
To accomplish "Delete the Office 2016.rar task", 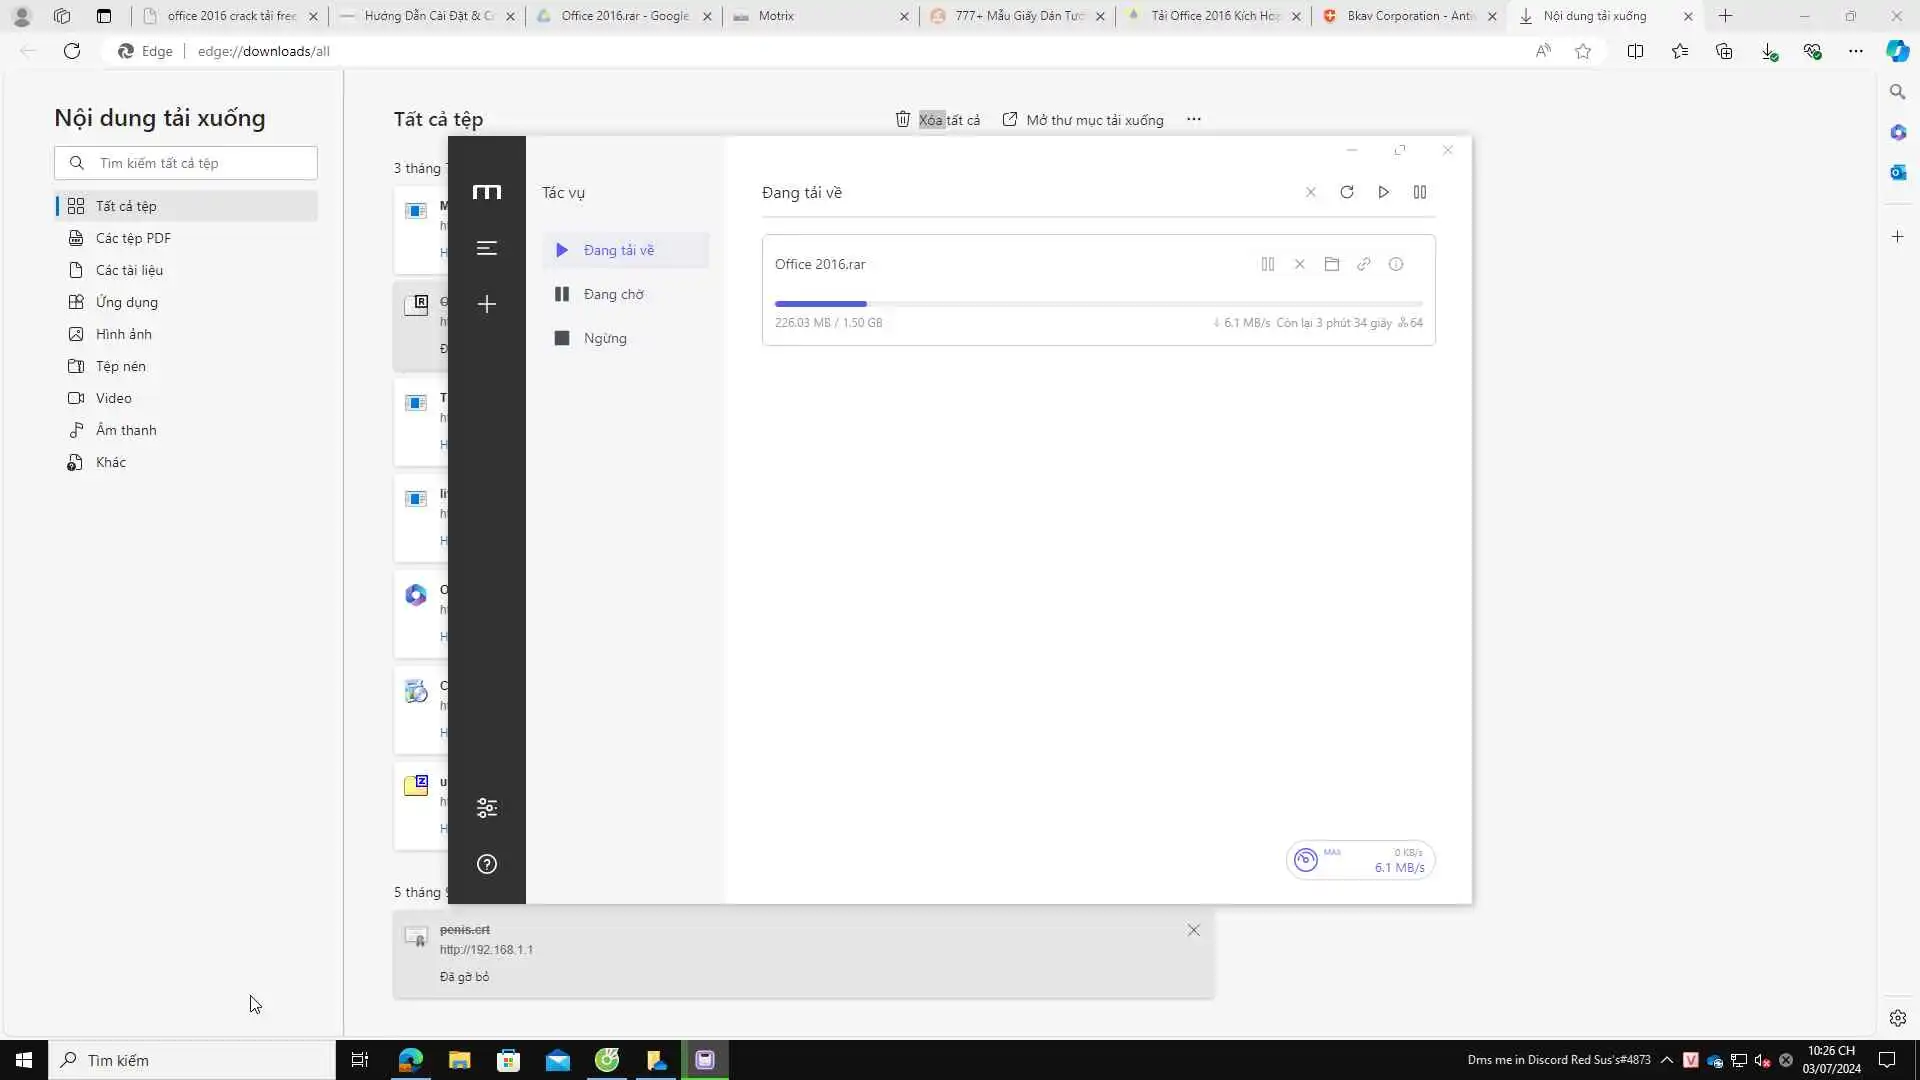I will [x=1299, y=264].
